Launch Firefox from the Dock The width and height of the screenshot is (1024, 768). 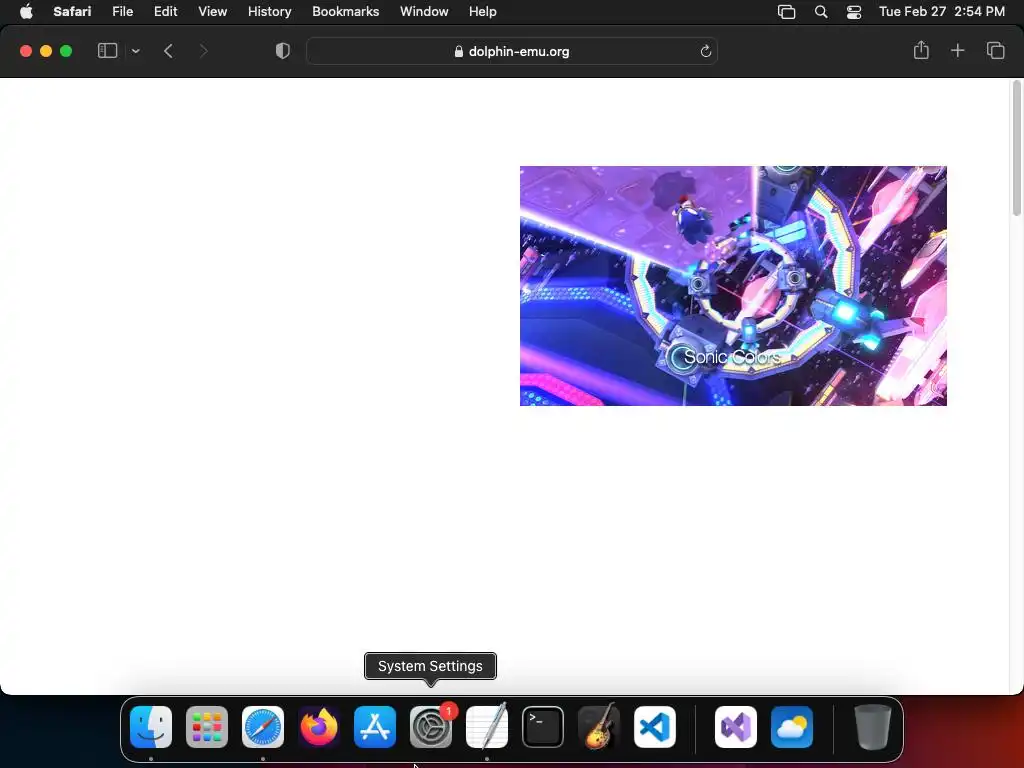[319, 727]
